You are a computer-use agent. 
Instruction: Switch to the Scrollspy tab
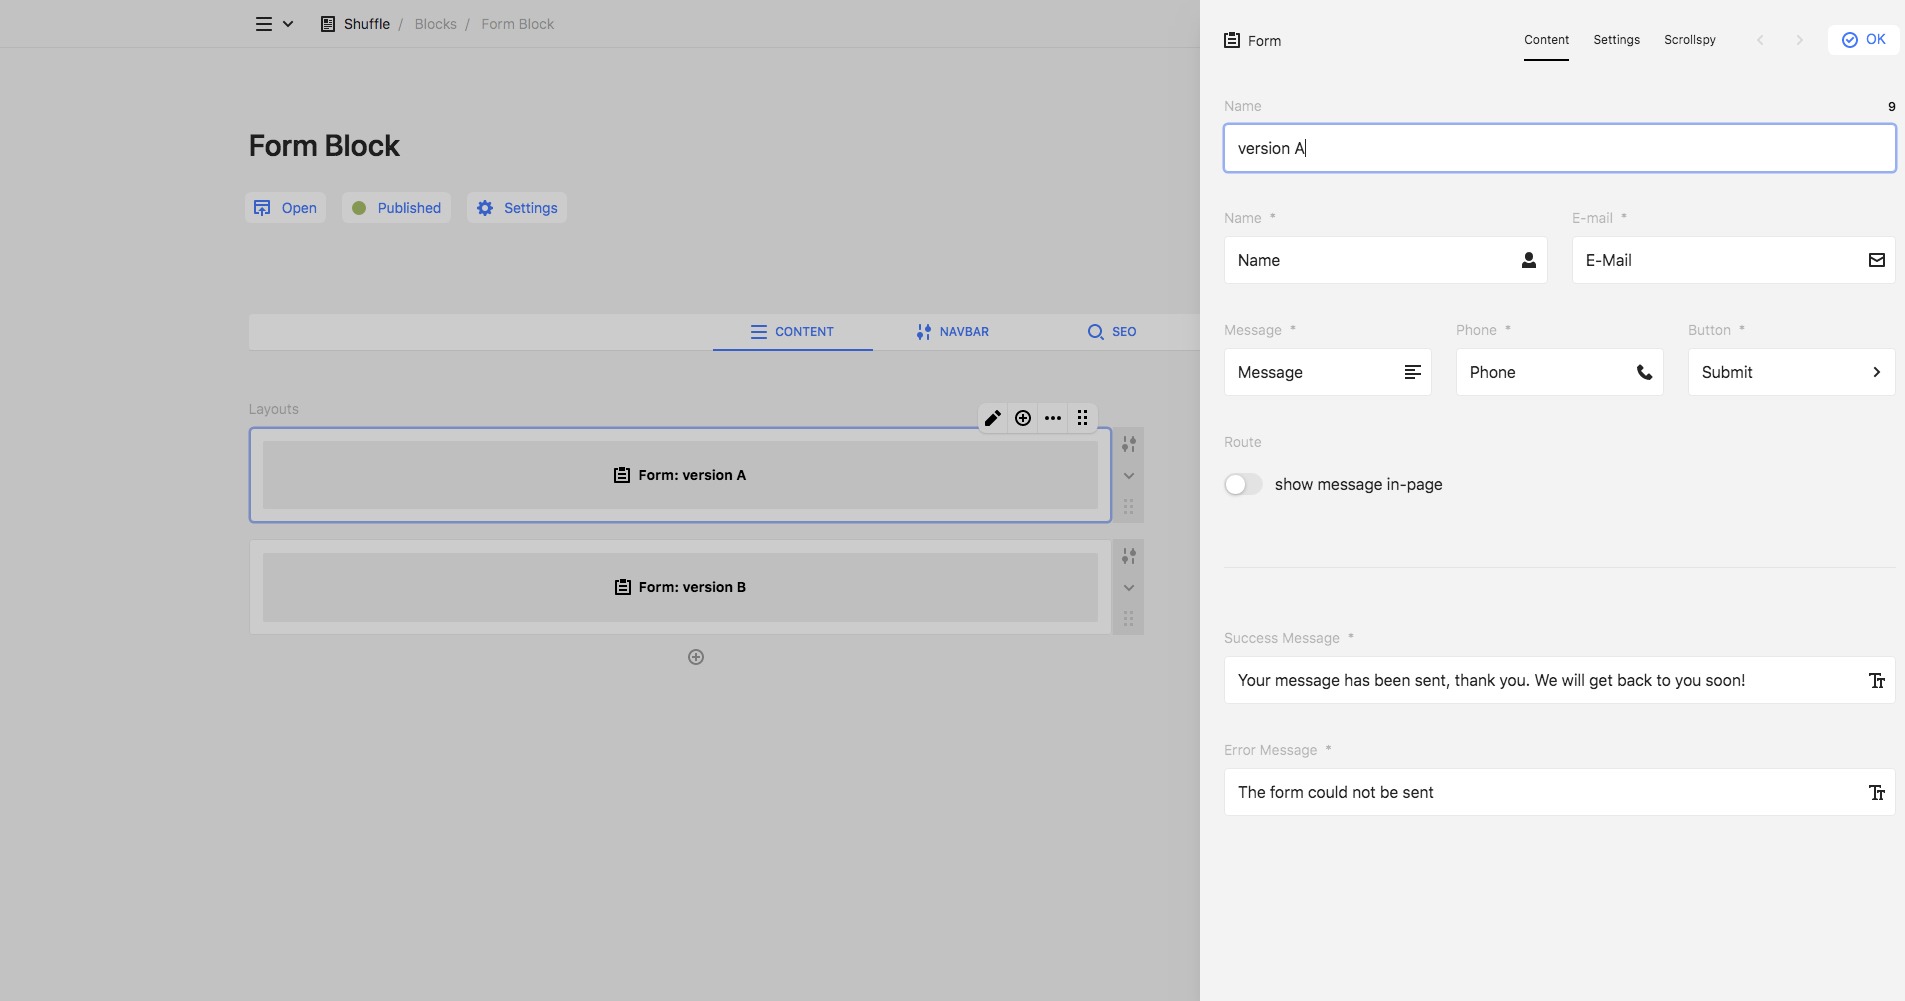(x=1689, y=40)
